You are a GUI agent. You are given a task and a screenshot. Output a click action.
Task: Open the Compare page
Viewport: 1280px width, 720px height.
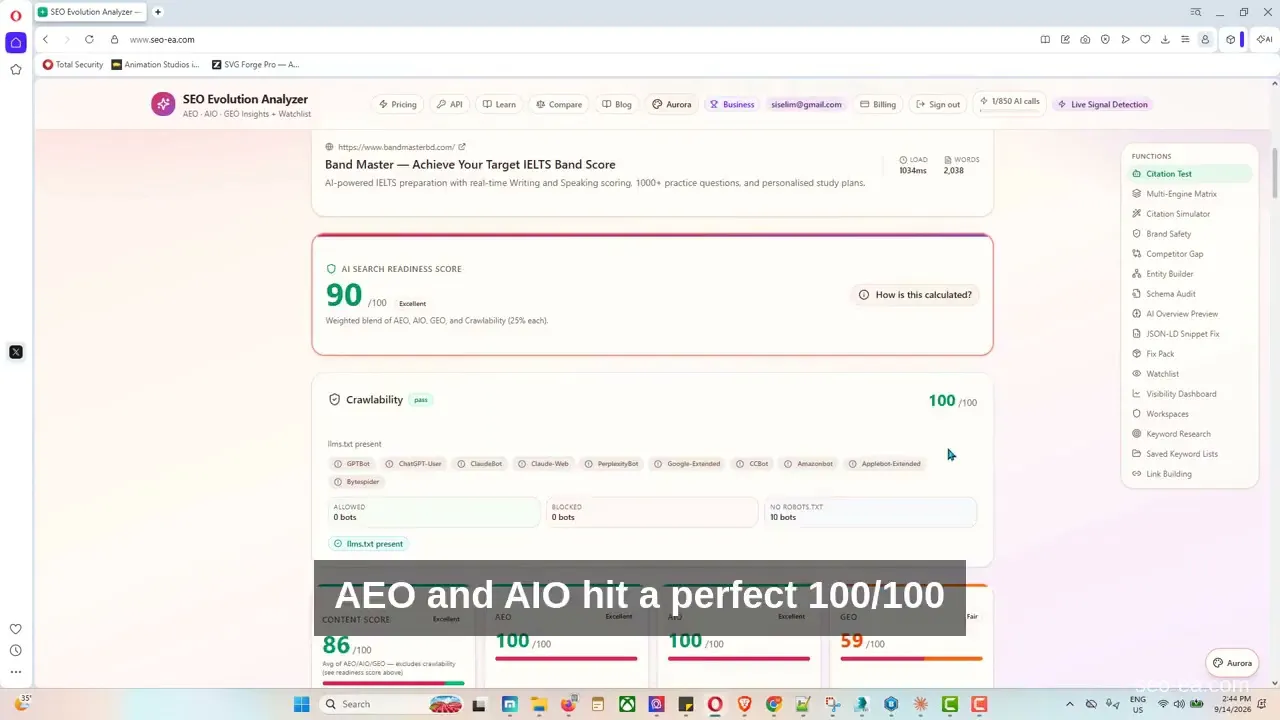(559, 104)
